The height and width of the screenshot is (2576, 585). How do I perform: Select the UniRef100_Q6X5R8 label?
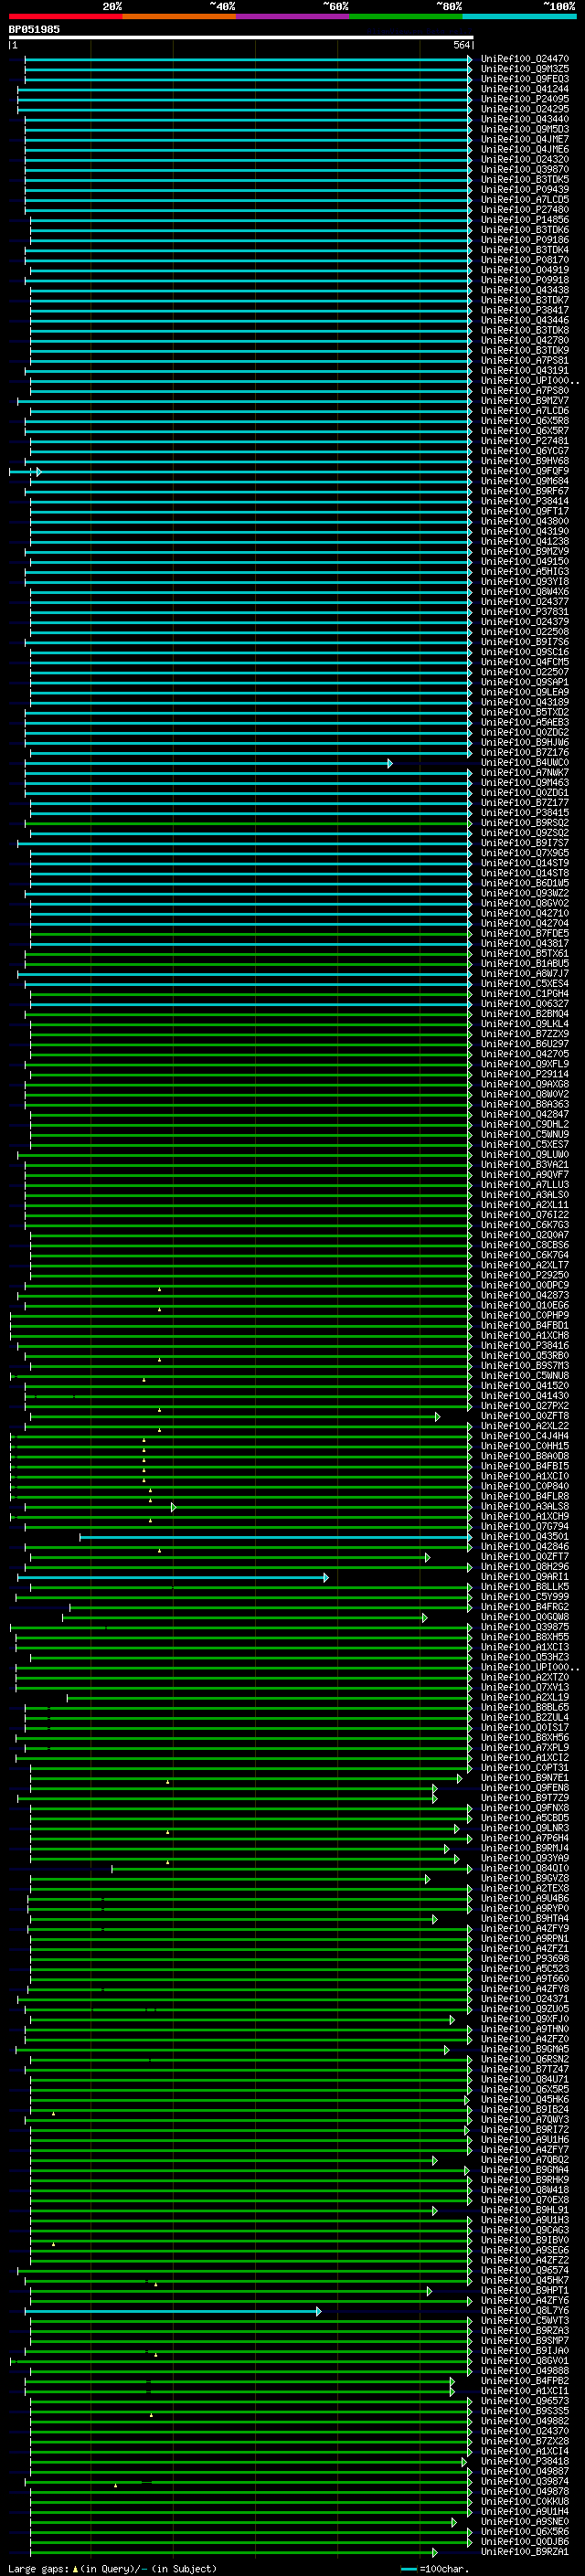click(525, 421)
